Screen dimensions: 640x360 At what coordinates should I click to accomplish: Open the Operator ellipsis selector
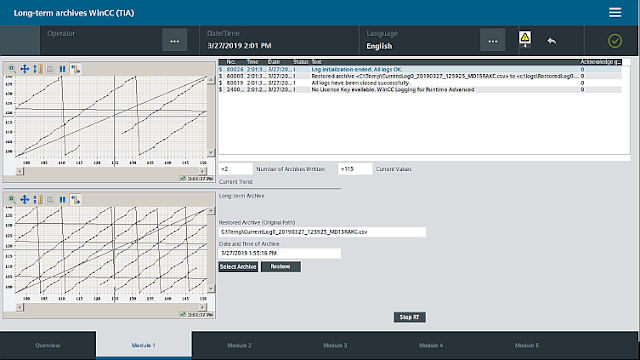coord(175,40)
